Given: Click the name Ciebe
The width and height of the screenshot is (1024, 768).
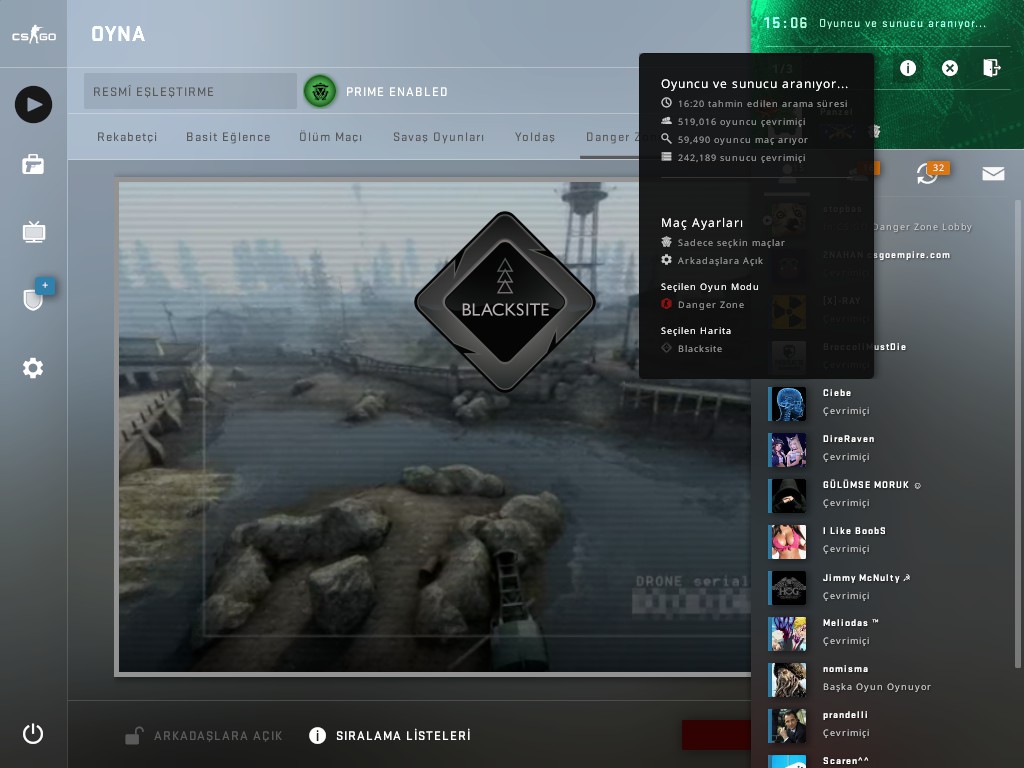Looking at the screenshot, I should (837, 392).
